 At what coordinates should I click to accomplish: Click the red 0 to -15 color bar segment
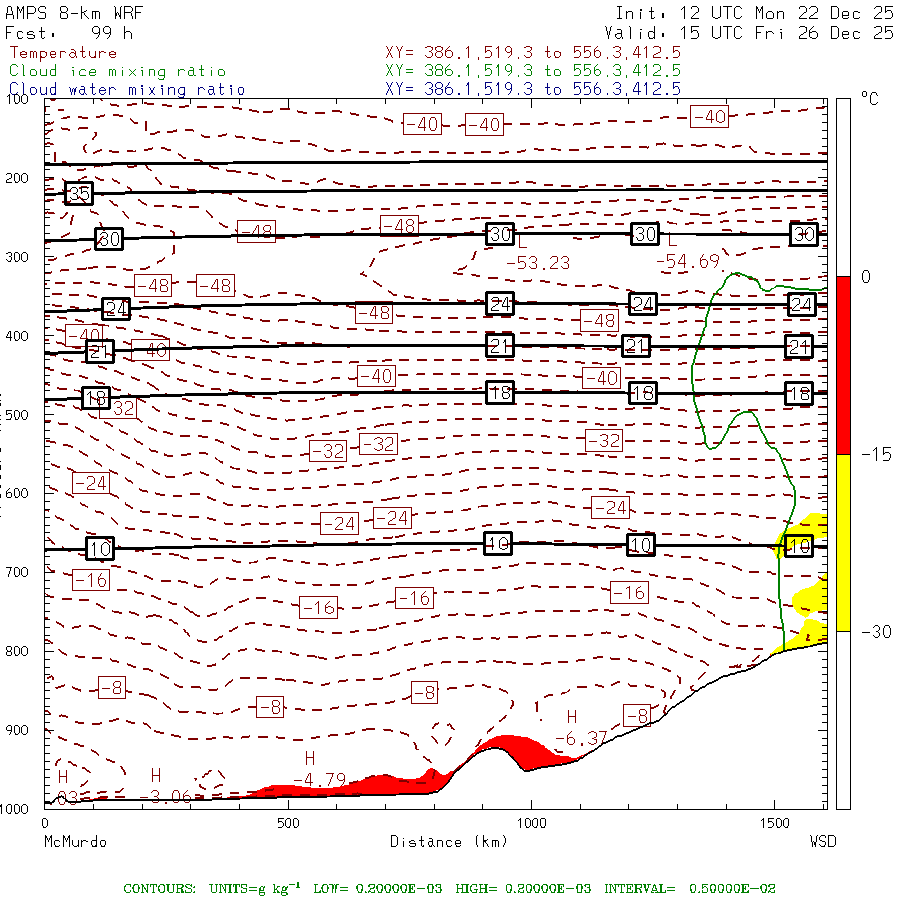click(x=843, y=365)
